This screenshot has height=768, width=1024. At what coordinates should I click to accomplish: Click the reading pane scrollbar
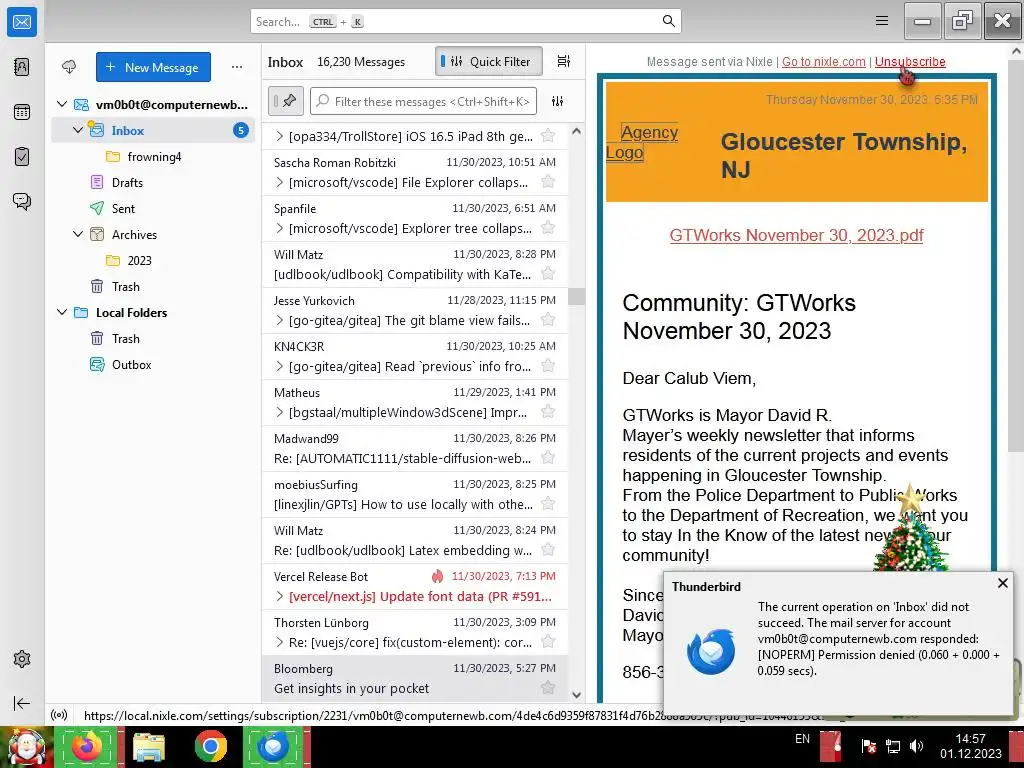point(1016,255)
